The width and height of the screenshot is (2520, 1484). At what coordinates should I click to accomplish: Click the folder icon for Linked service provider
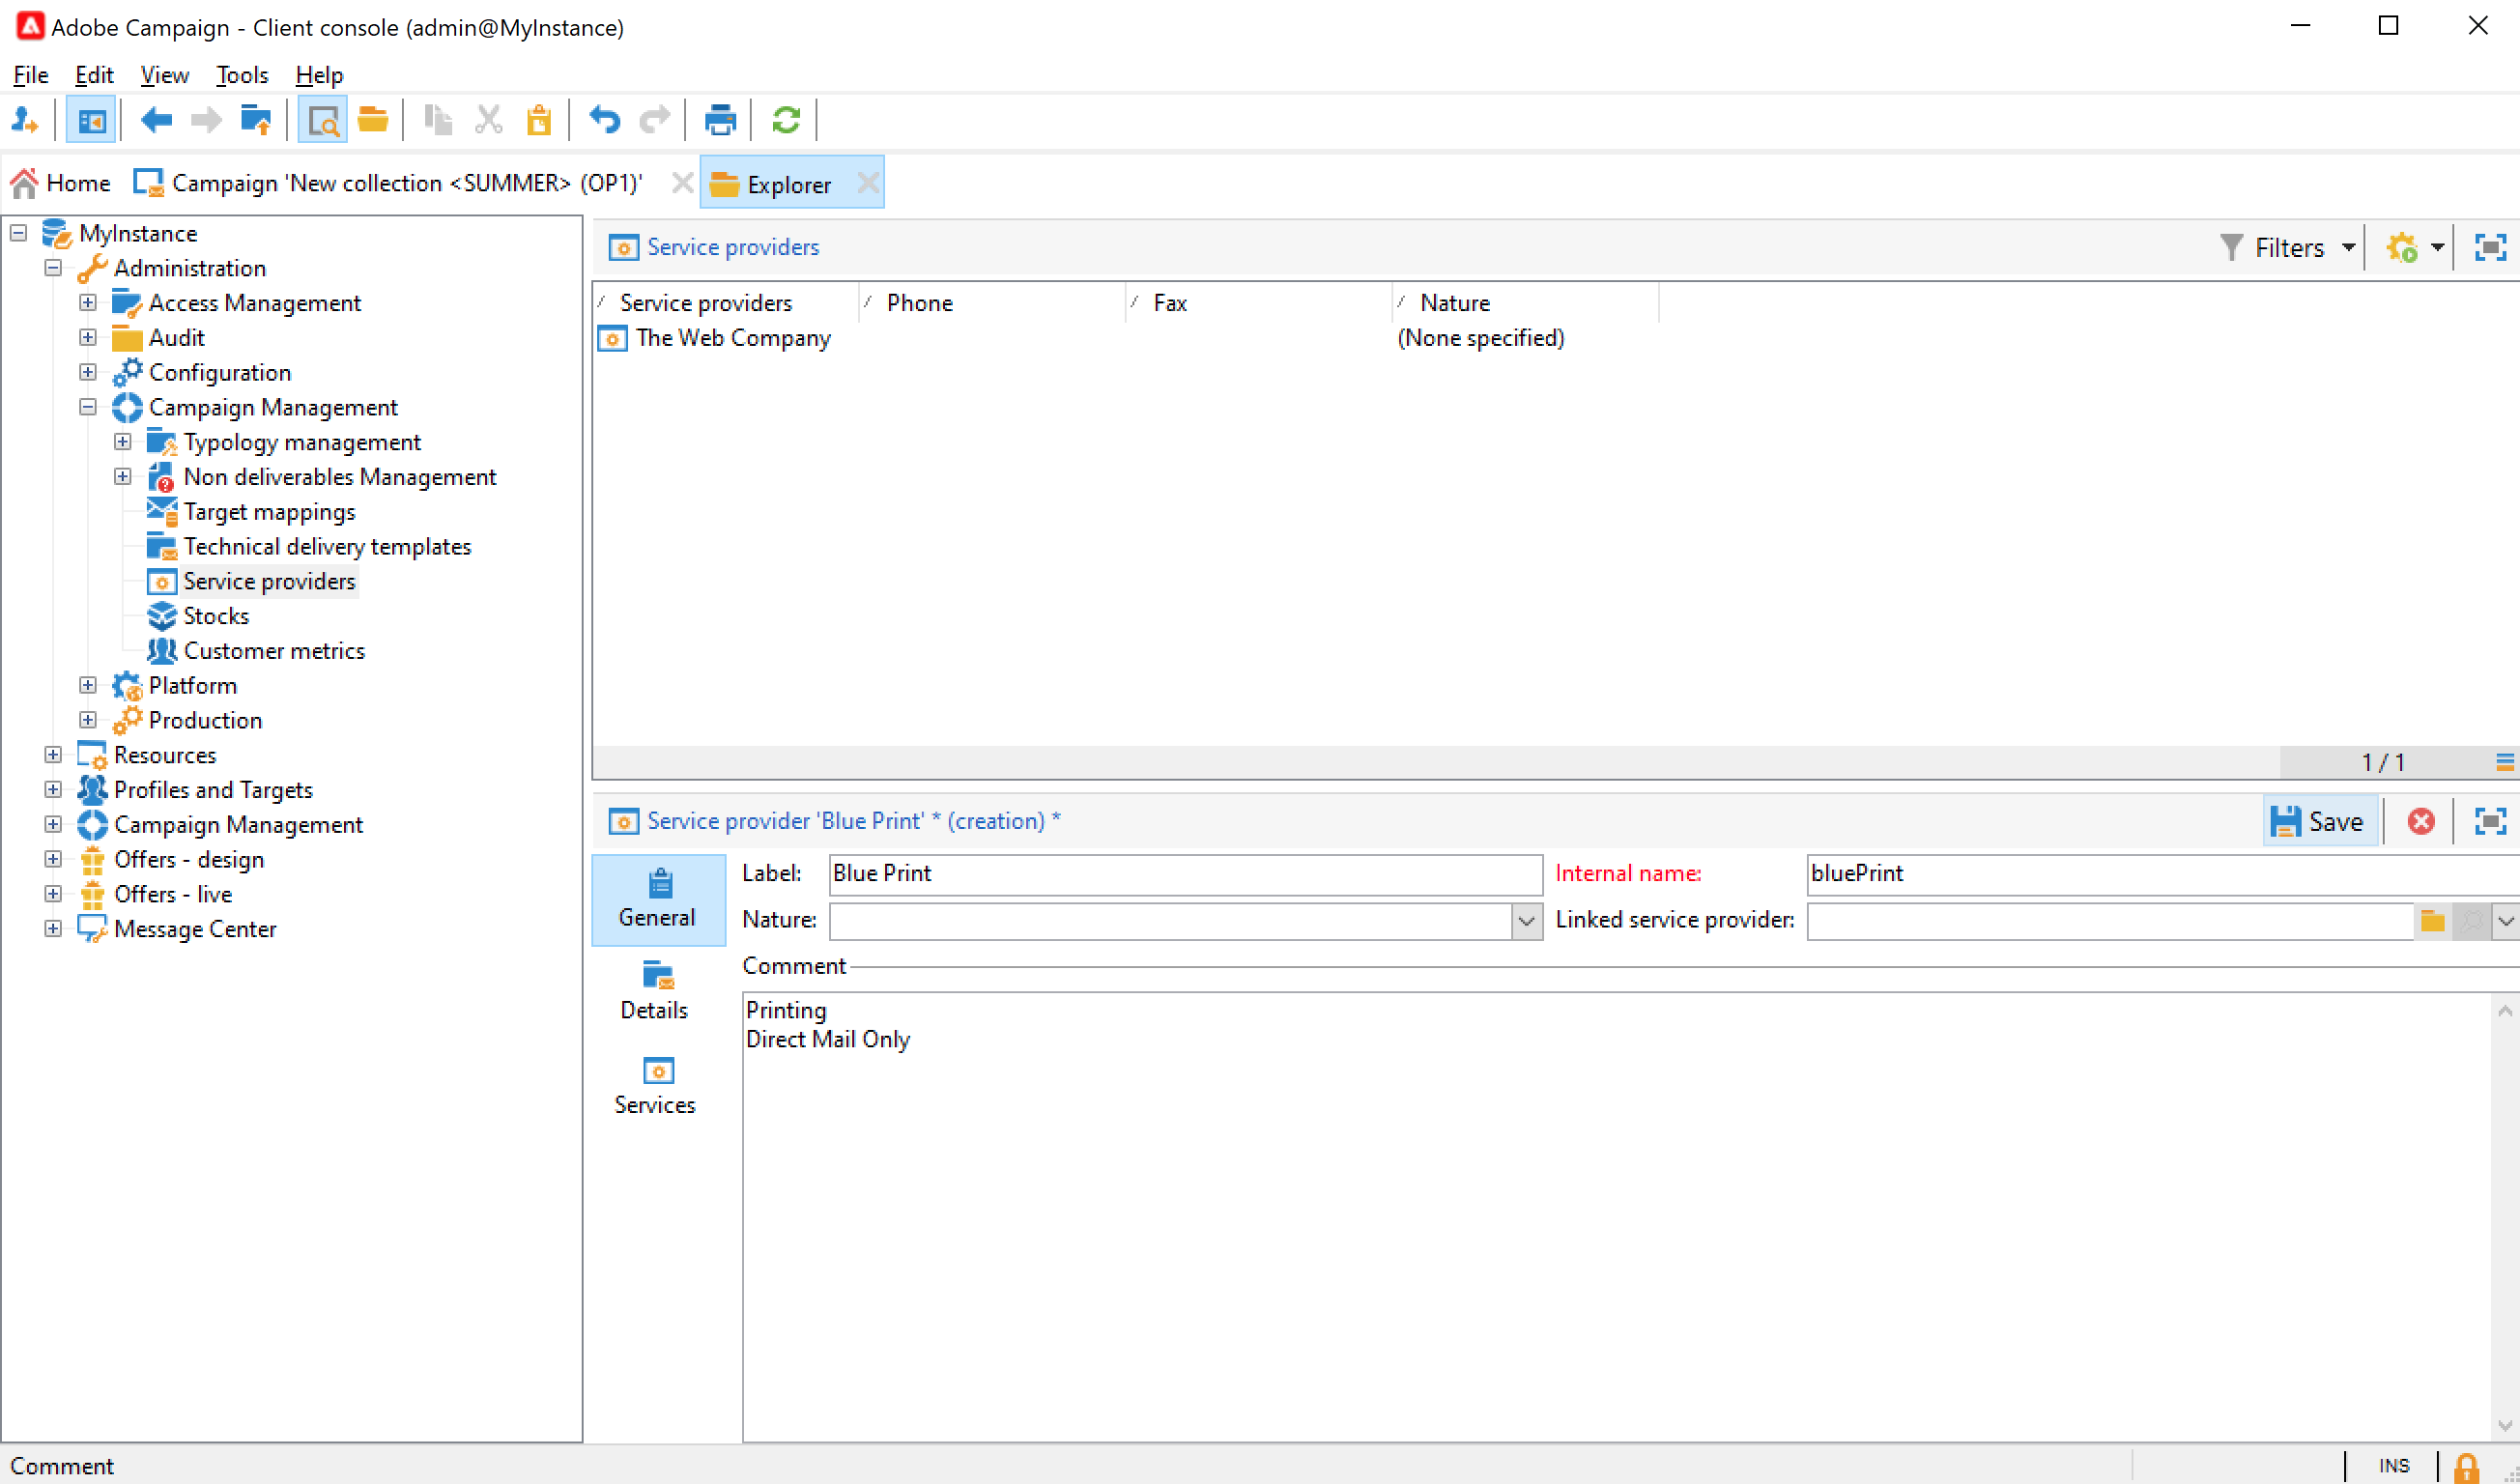[2432, 920]
